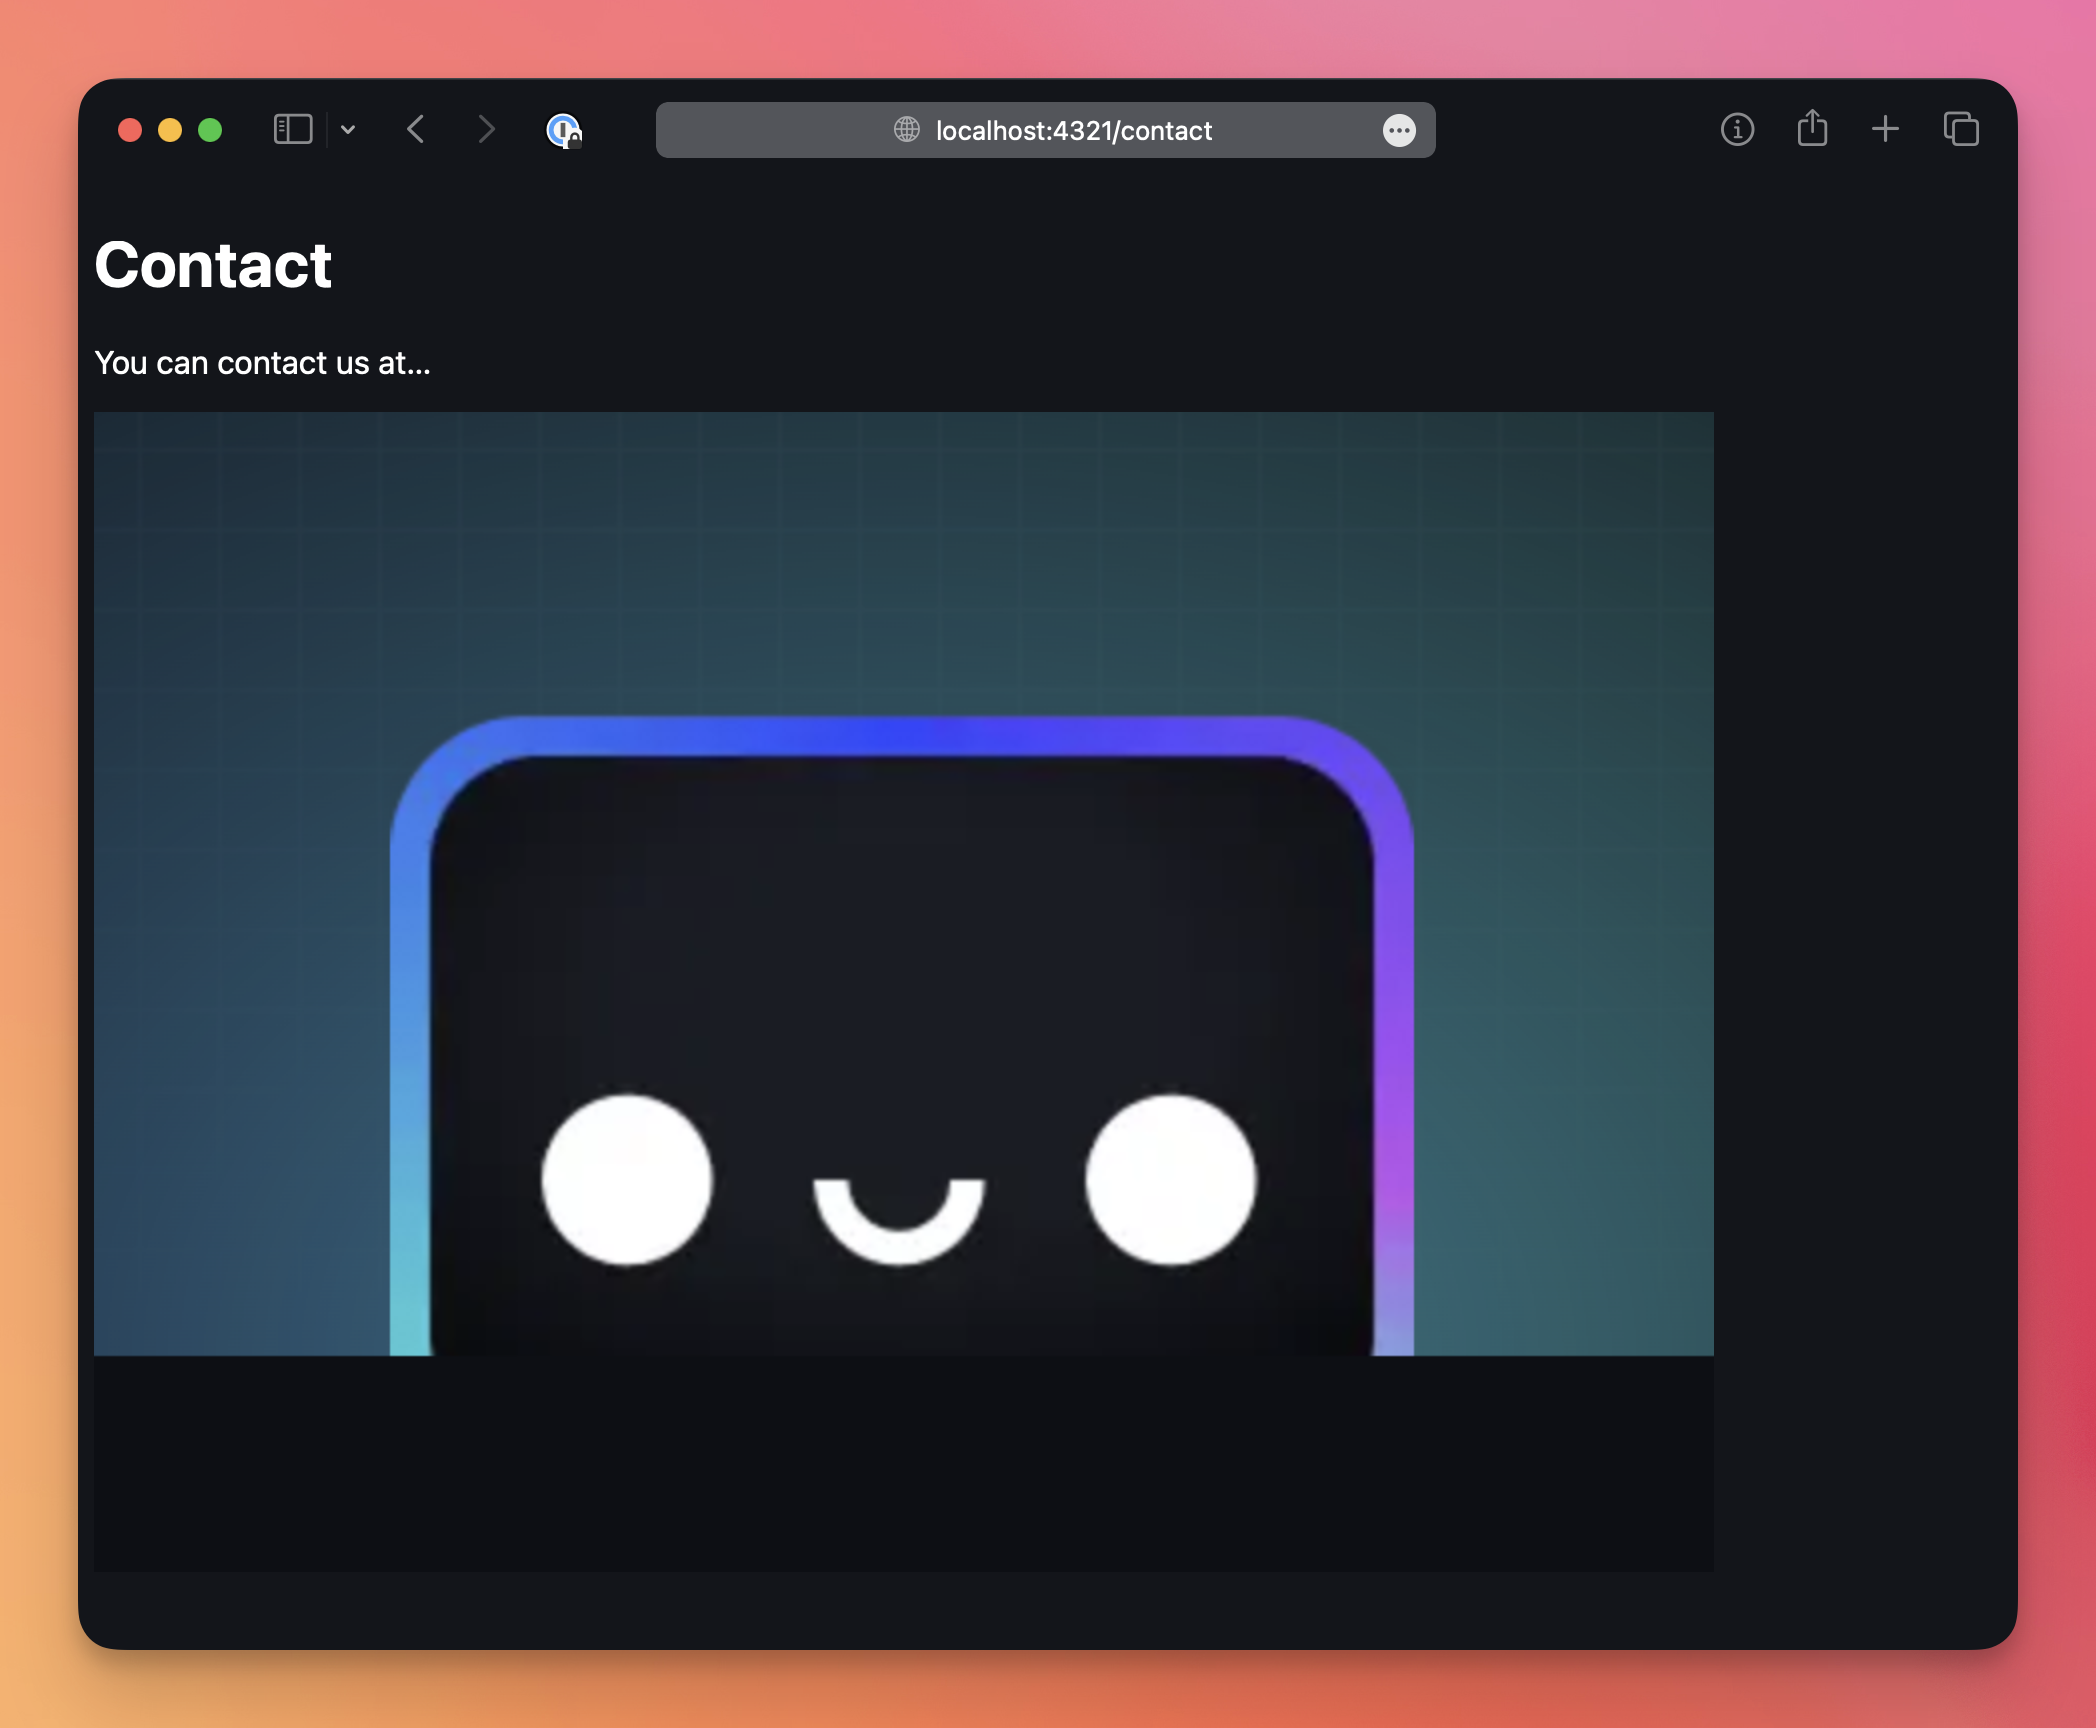2096x1728 pixels.
Task: Enter full screen with green button
Action: click(210, 130)
